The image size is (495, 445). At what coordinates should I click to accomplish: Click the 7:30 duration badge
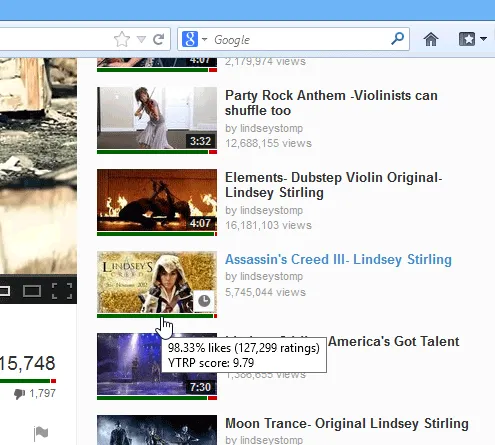(x=200, y=387)
